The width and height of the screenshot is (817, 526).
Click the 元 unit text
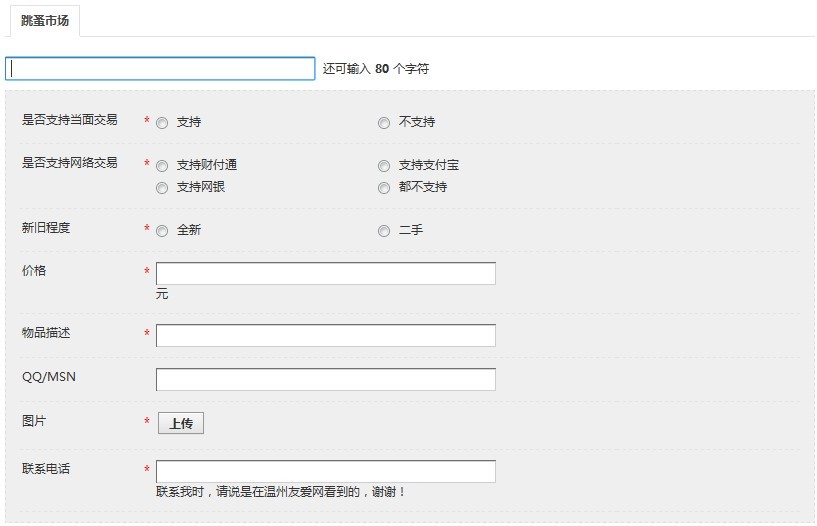162,294
